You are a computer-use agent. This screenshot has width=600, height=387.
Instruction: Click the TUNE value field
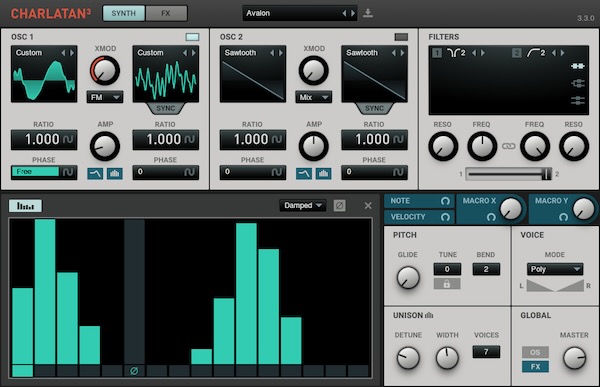(x=447, y=269)
